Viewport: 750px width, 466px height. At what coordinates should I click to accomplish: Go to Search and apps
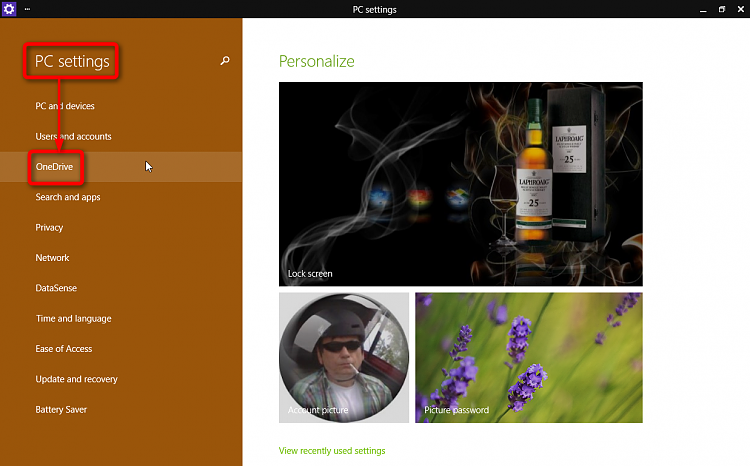coord(68,197)
